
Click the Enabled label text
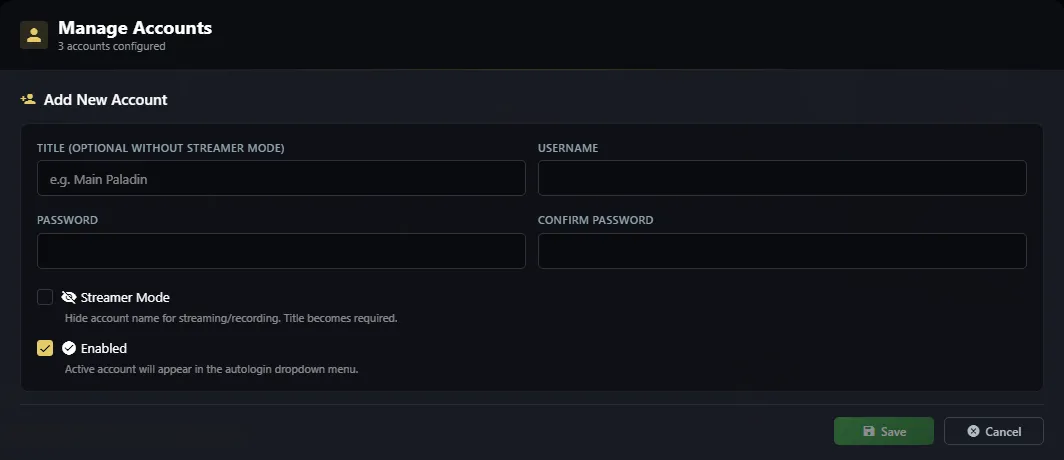tap(104, 348)
